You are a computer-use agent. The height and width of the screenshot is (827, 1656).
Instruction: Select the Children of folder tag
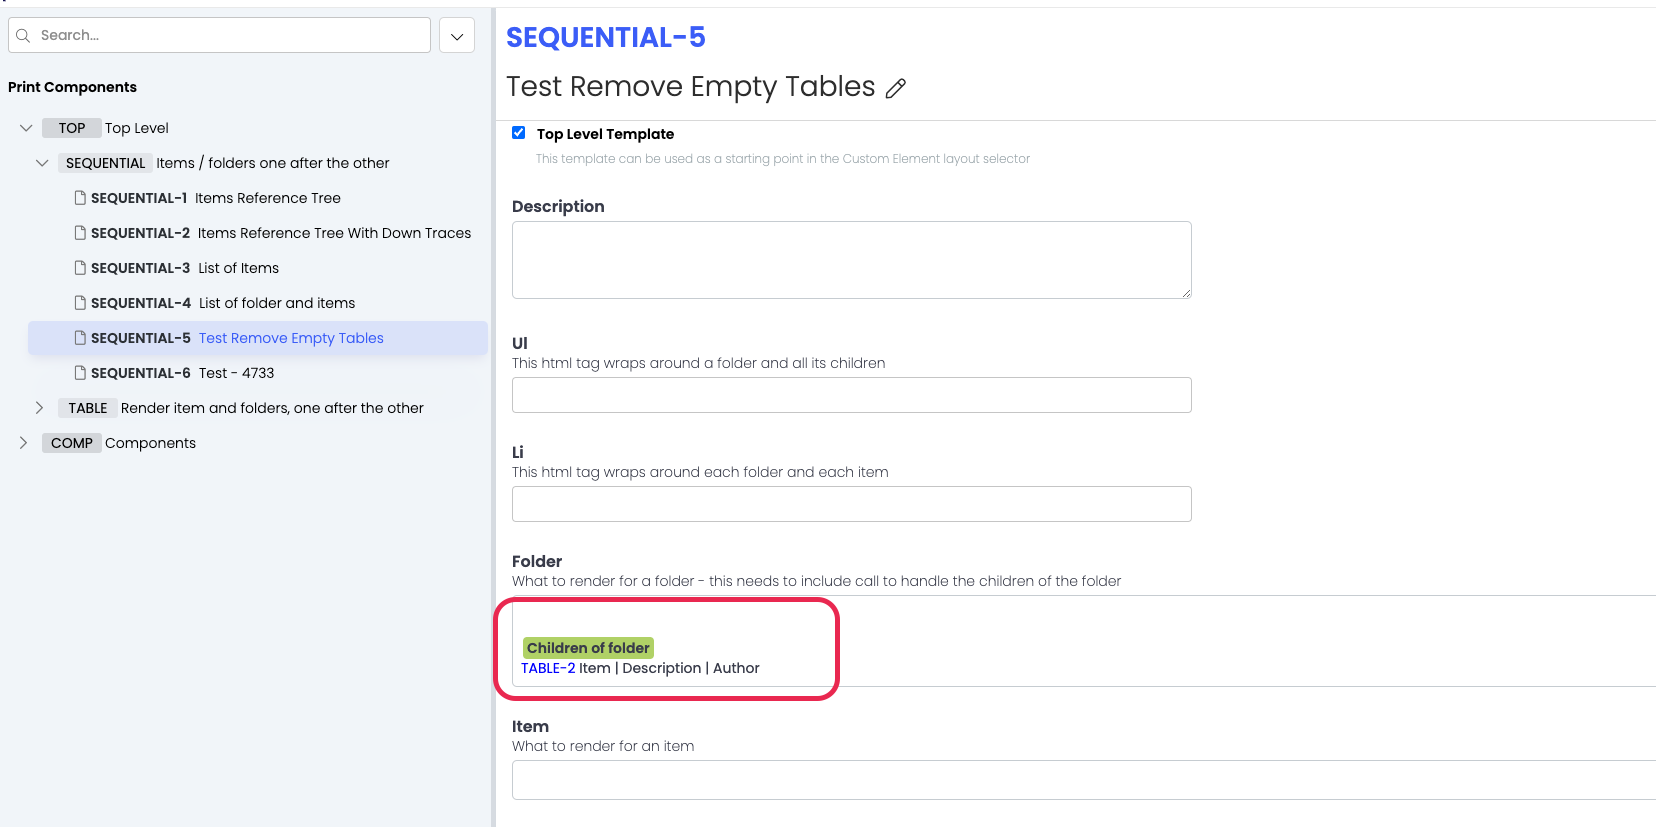tap(588, 648)
